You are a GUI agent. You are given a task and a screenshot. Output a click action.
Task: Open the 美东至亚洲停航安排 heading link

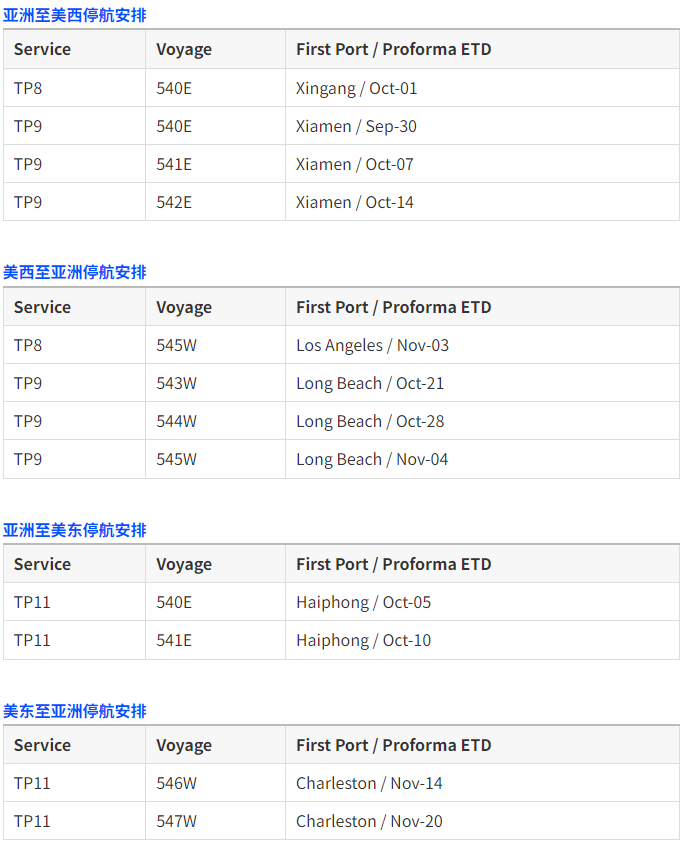coord(75,711)
